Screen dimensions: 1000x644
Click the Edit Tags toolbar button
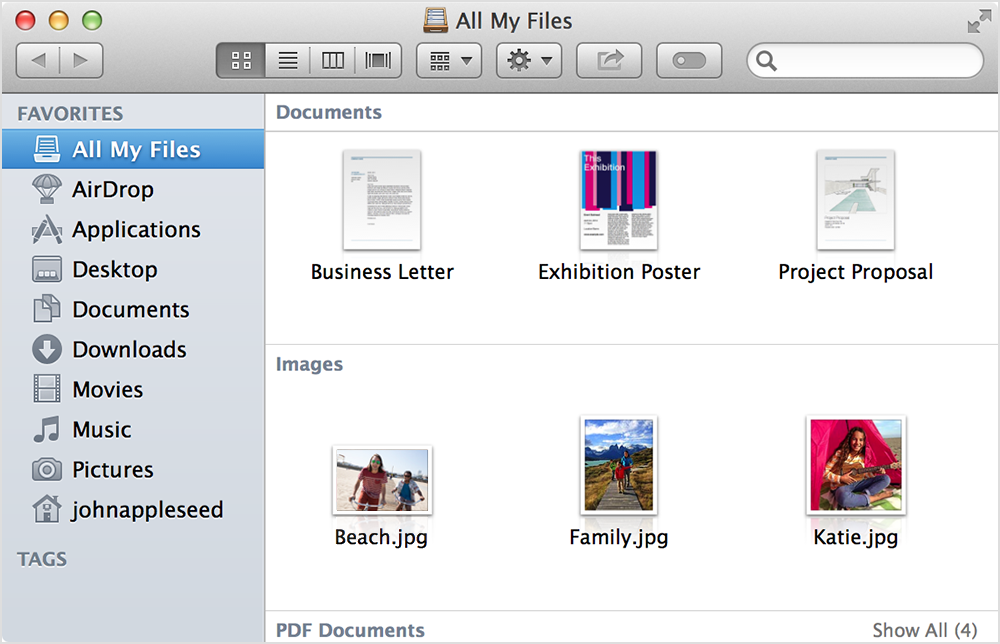[x=689, y=61]
